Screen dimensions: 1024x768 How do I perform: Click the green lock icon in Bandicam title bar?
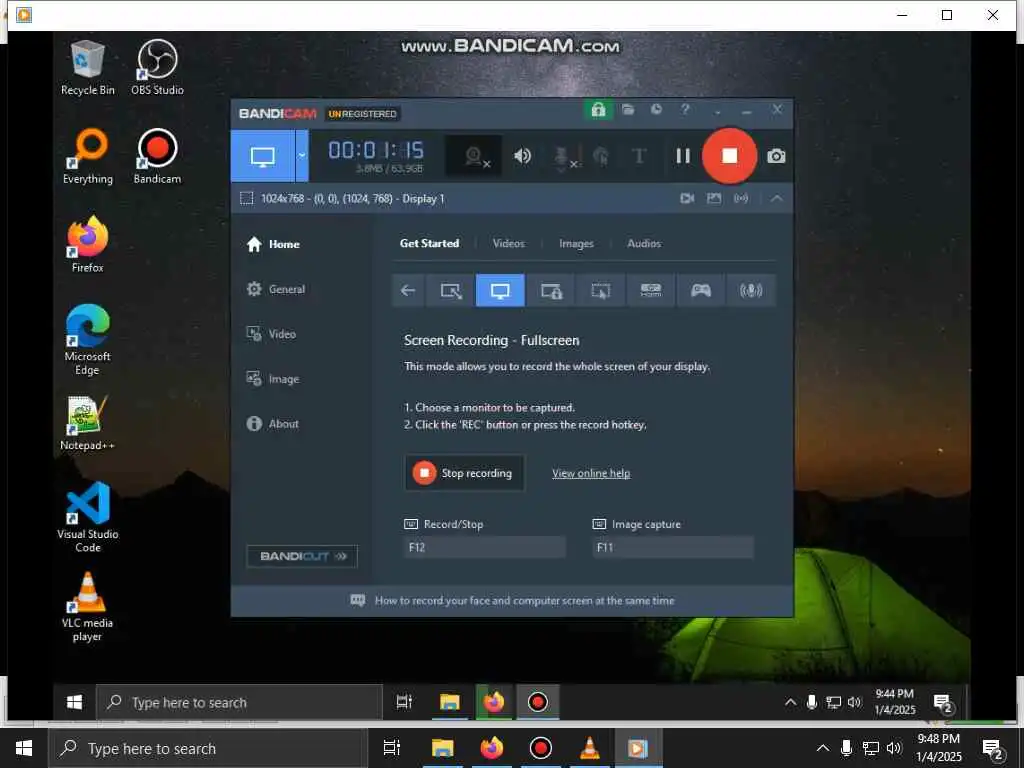pyautogui.click(x=598, y=110)
